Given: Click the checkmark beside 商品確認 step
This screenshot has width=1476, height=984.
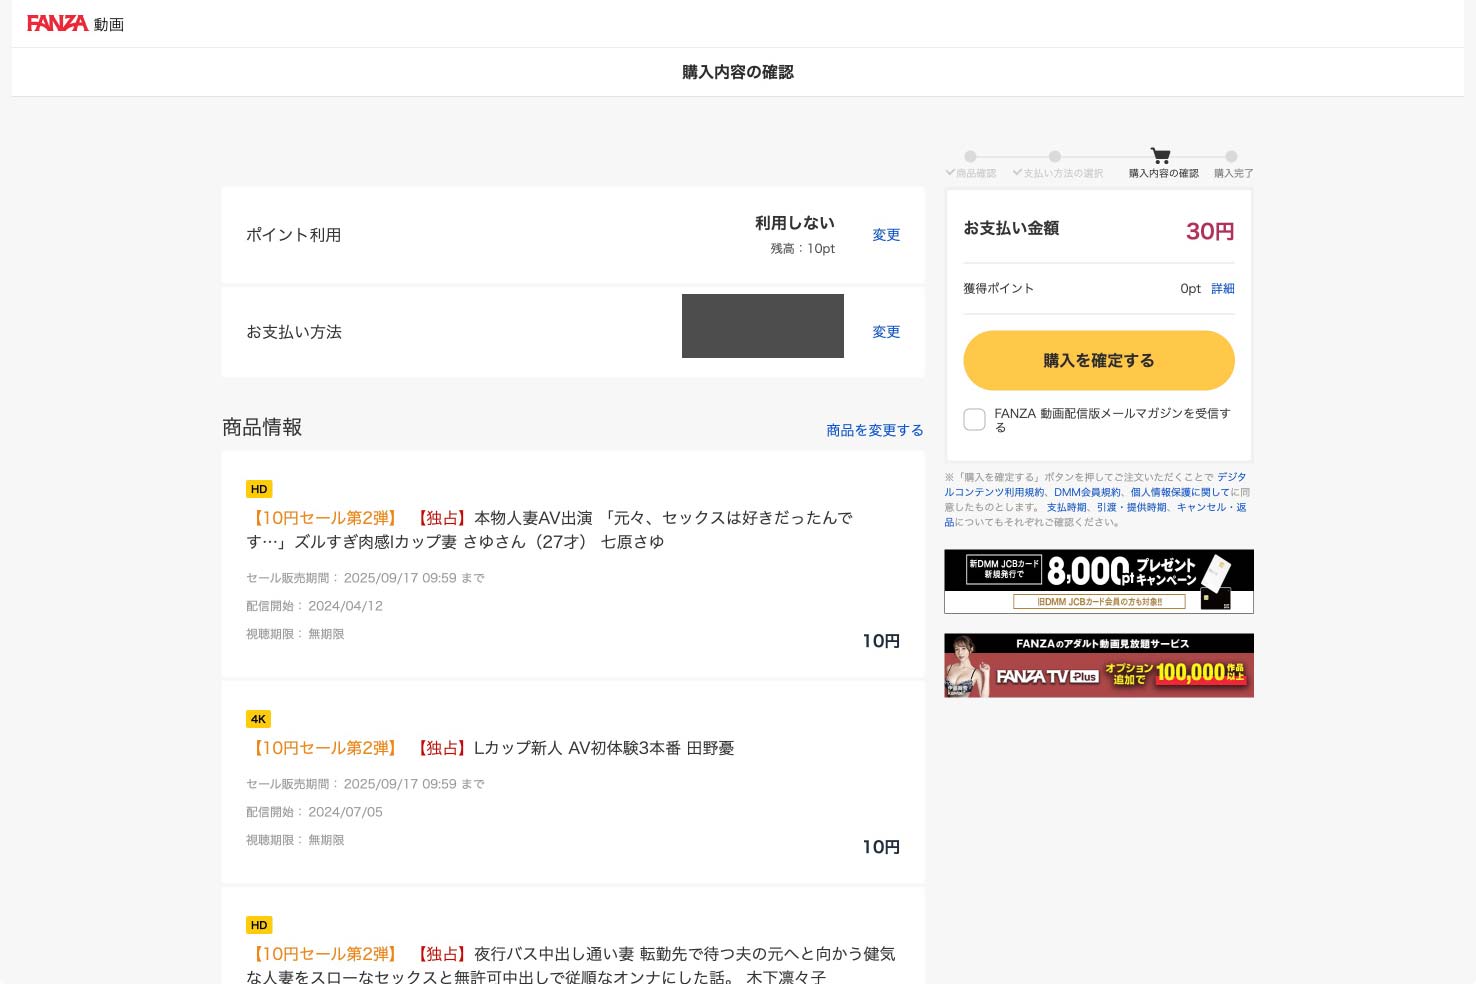Looking at the screenshot, I should [950, 173].
